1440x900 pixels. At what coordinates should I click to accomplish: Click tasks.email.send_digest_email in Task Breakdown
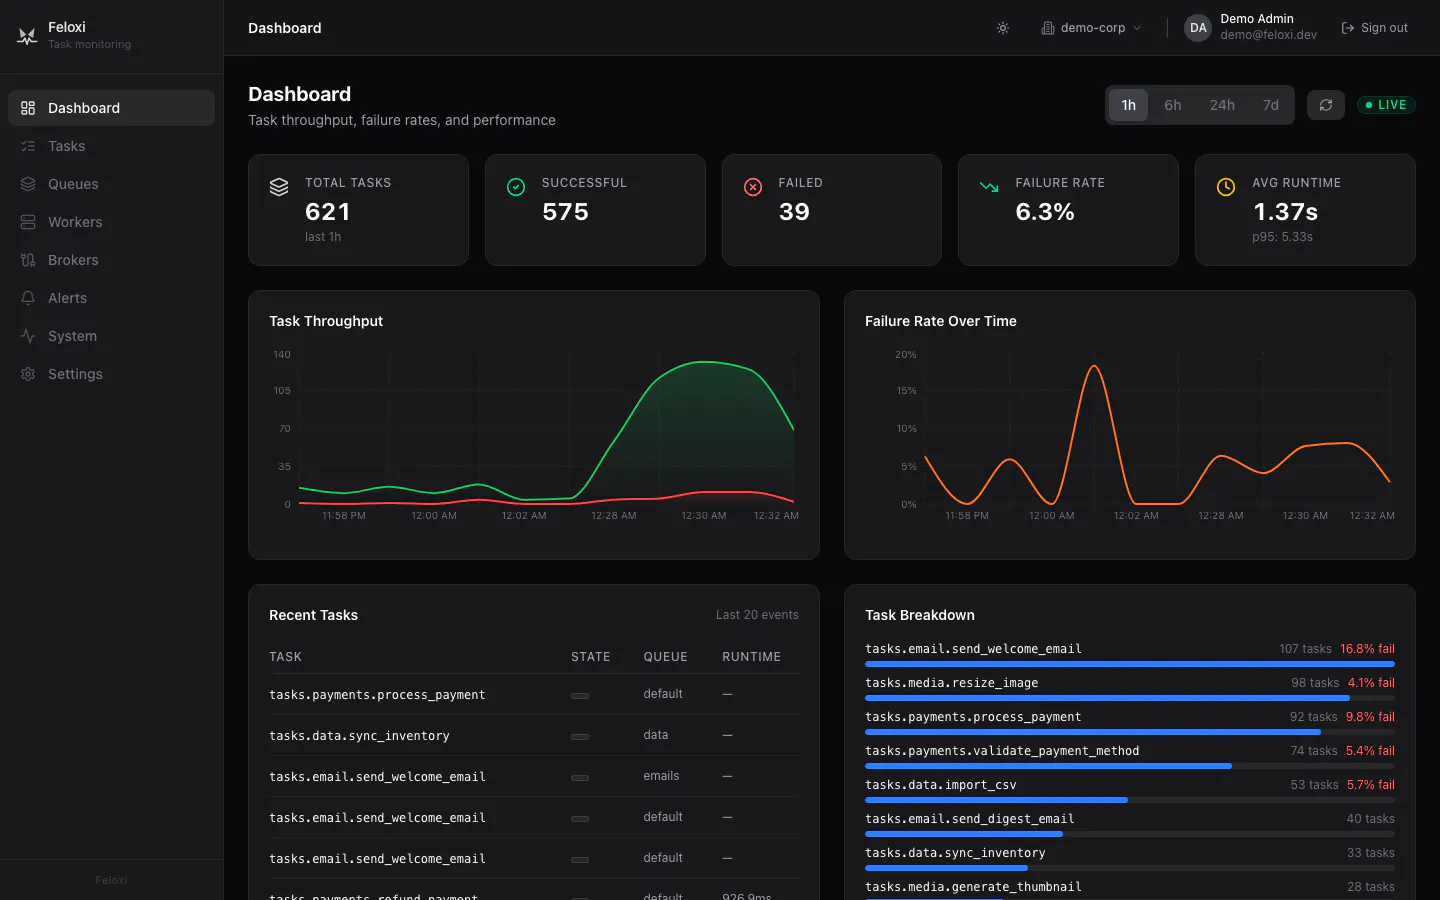[970, 819]
